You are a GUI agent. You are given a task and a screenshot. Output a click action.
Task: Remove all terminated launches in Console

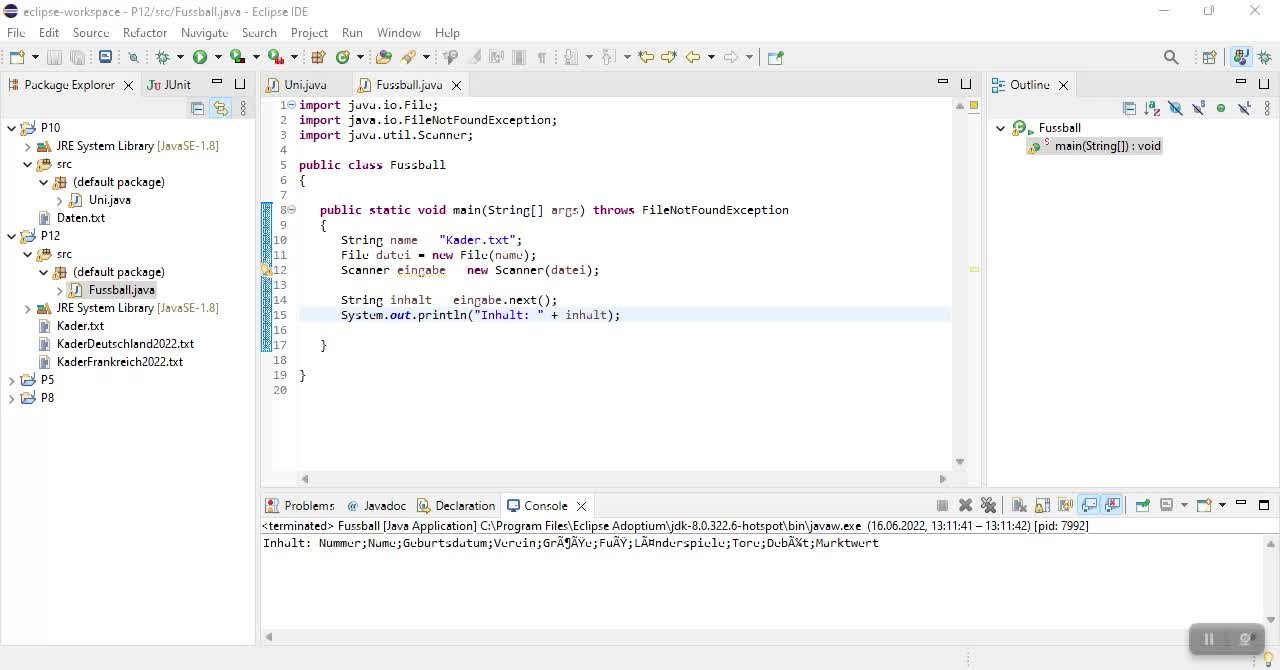989,505
